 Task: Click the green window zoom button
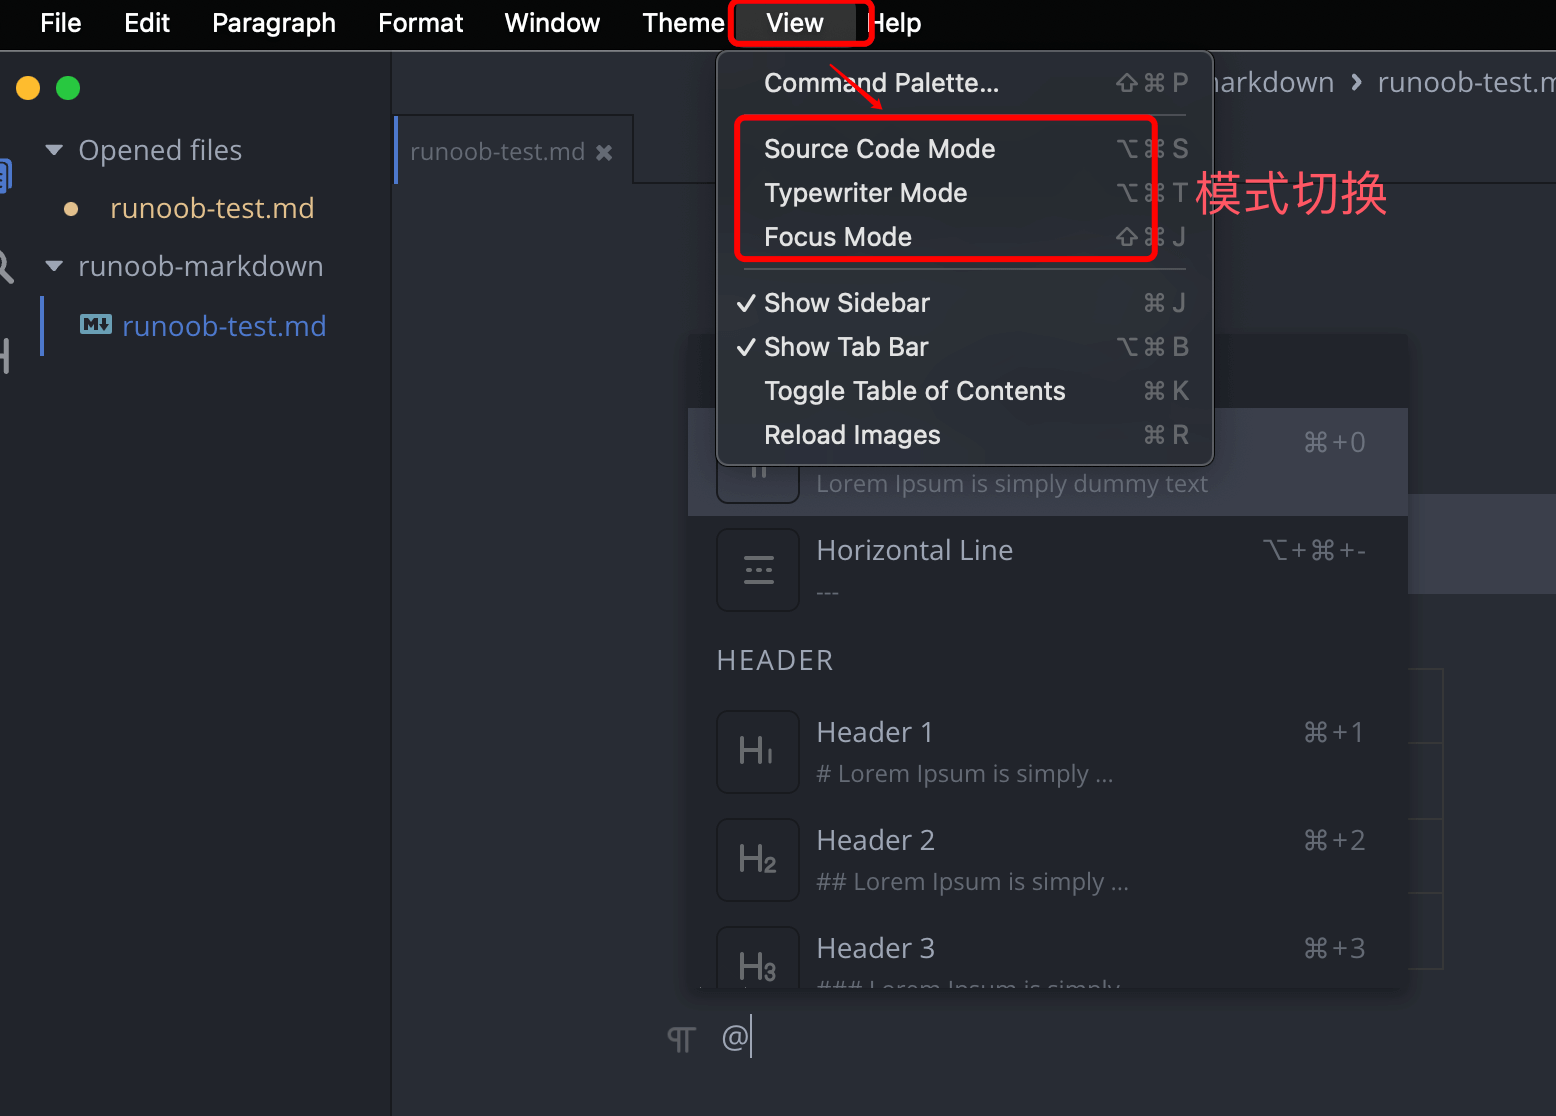[x=68, y=88]
